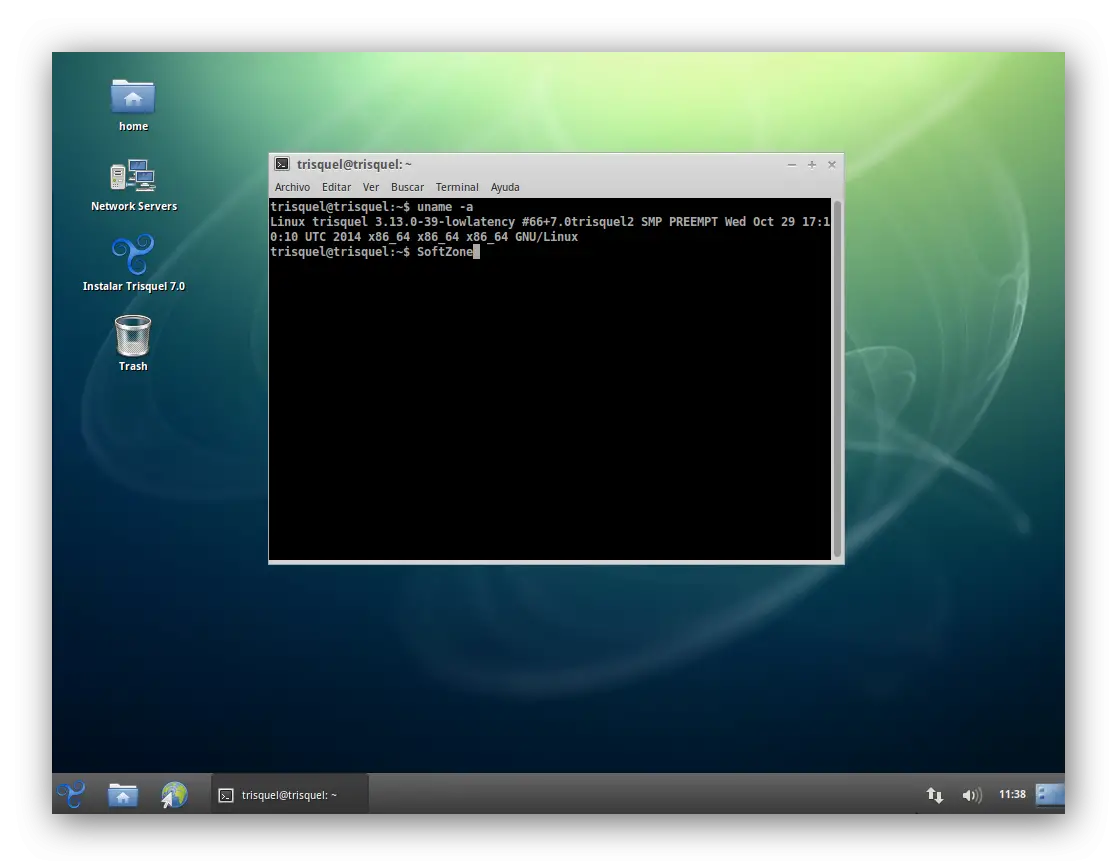This screenshot has width=1117, height=866.
Task: Open the Terminal menu
Action: [457, 187]
